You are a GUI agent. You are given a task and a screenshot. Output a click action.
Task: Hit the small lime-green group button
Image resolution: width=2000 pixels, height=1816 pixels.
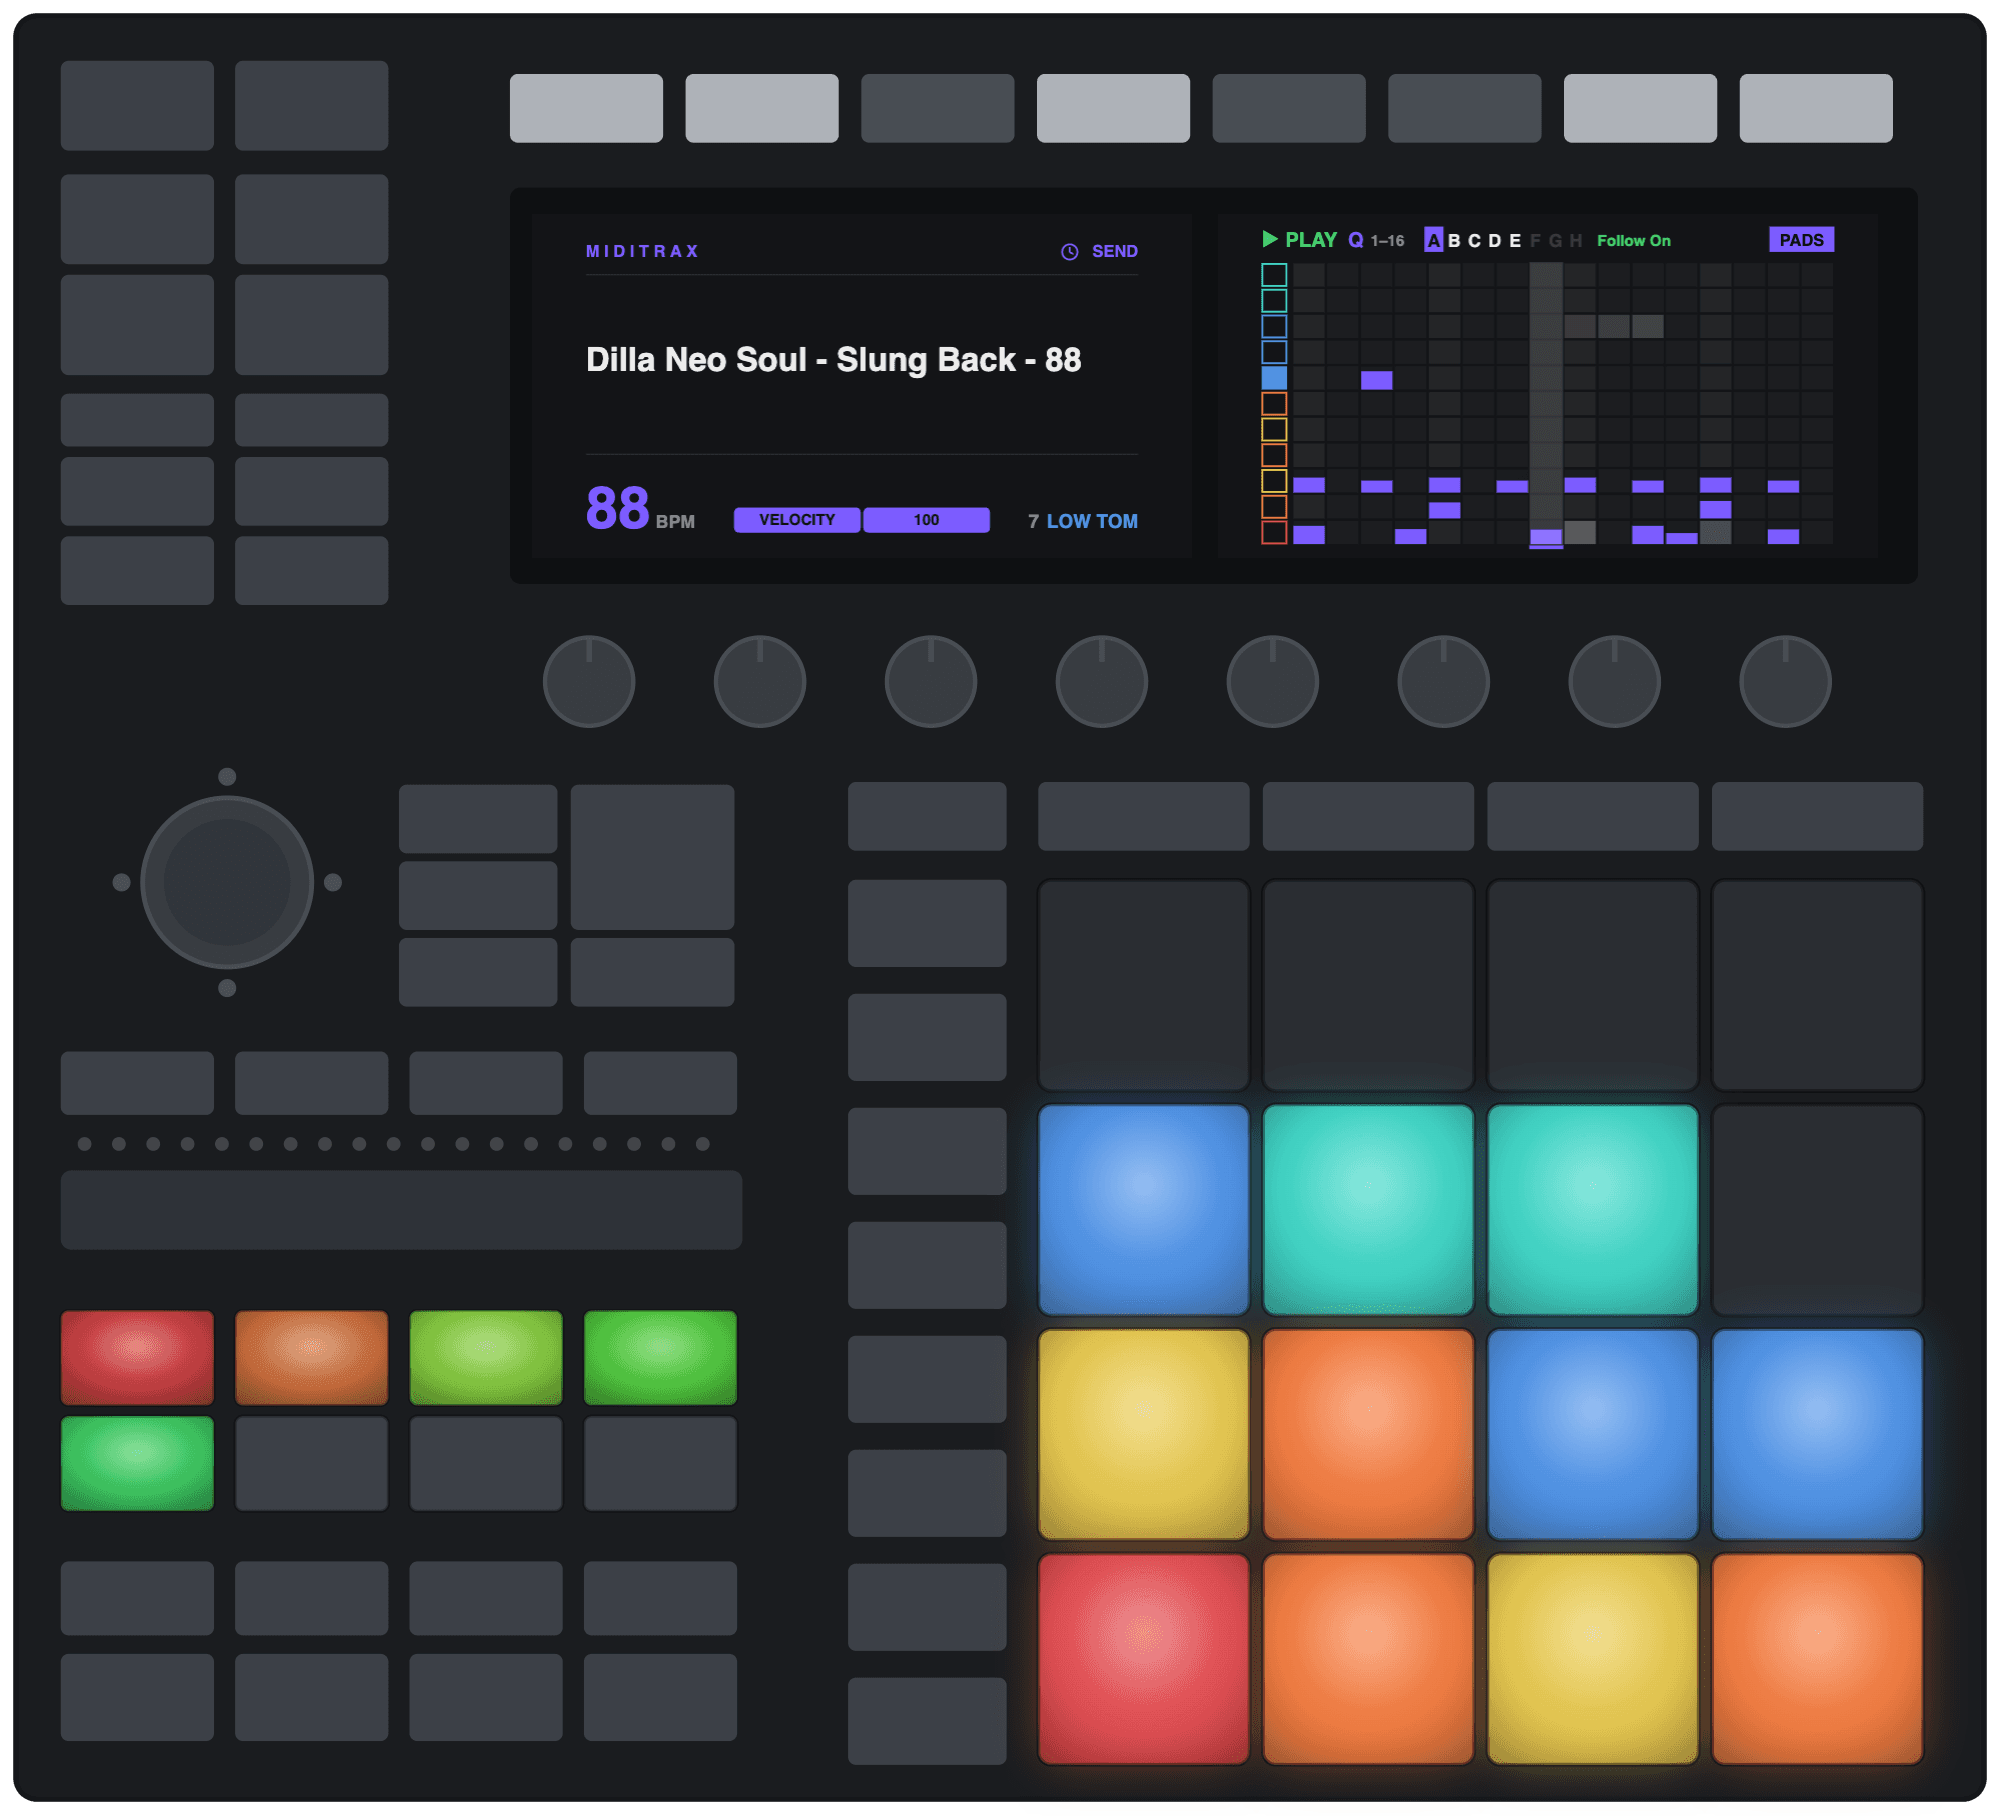click(485, 1357)
